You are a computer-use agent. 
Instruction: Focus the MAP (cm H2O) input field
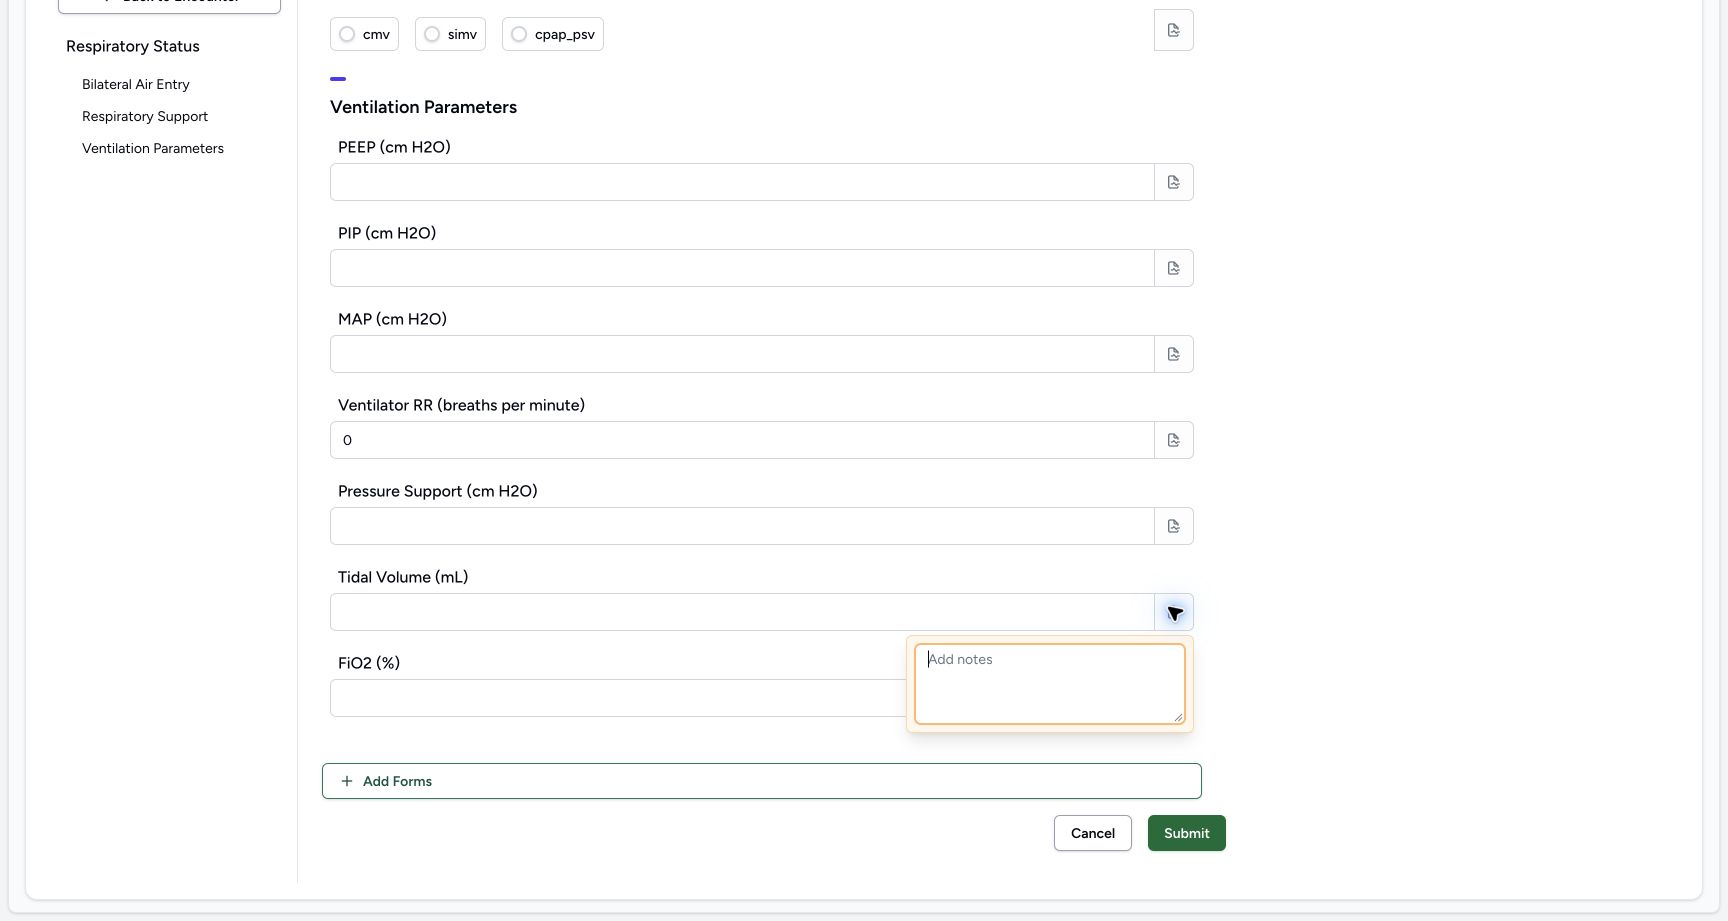[742, 354]
